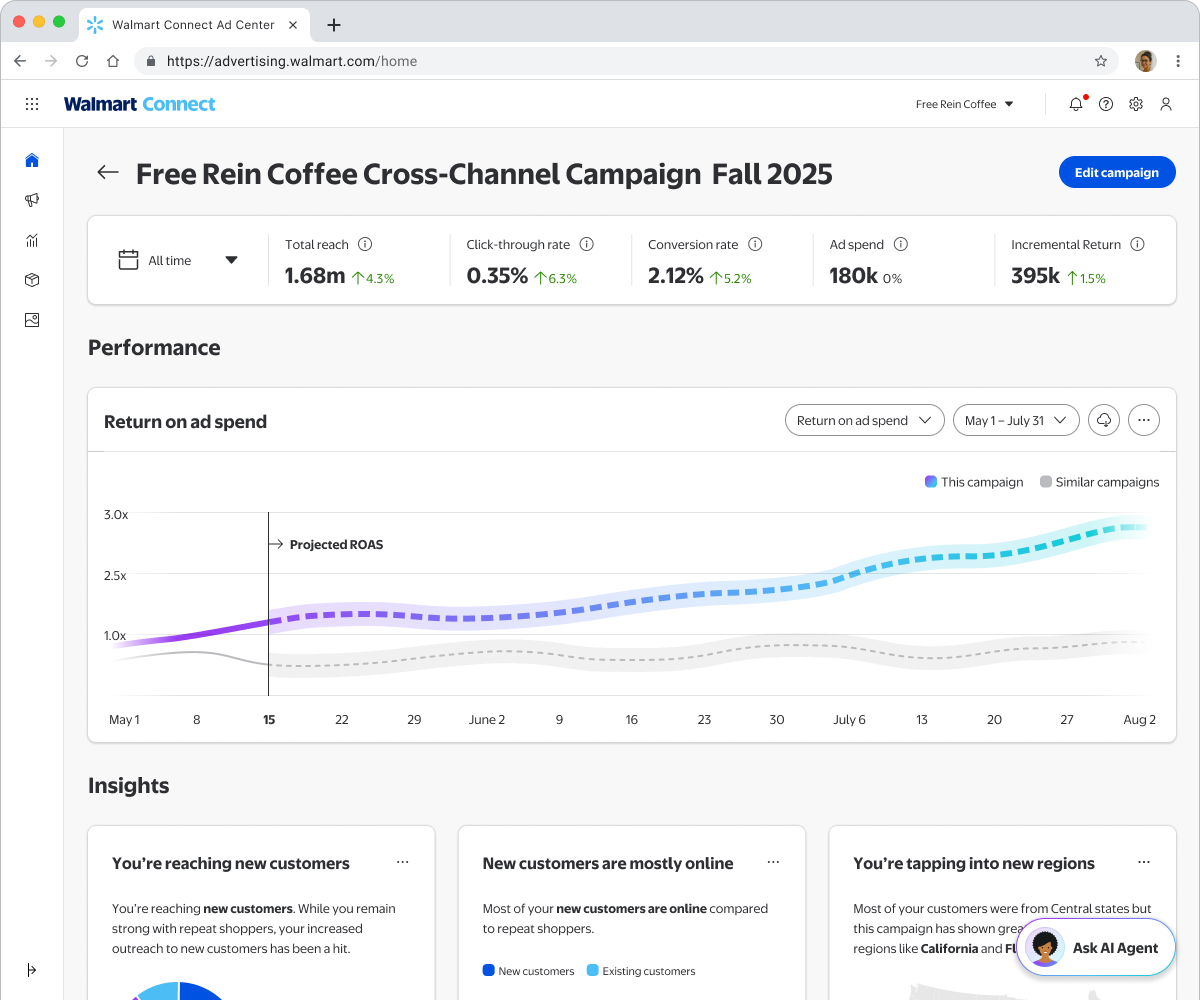The width and height of the screenshot is (1200, 1000).
Task: Click the Projected ROAS marker label
Action: point(336,545)
